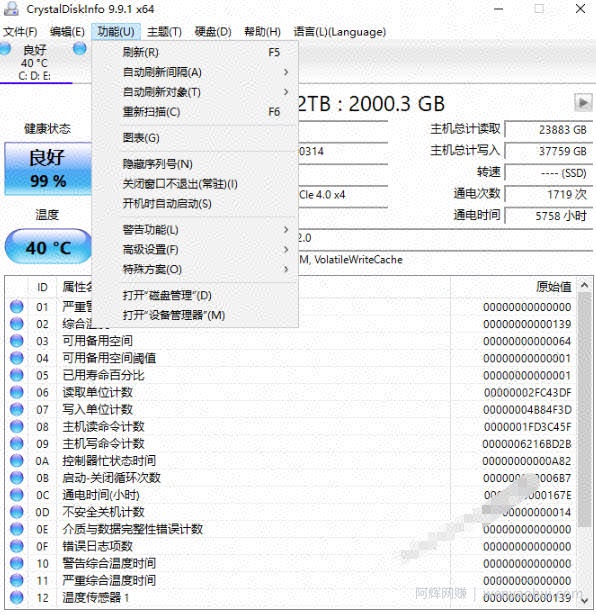Click the status orb beside 温度传感器 1

(16, 597)
